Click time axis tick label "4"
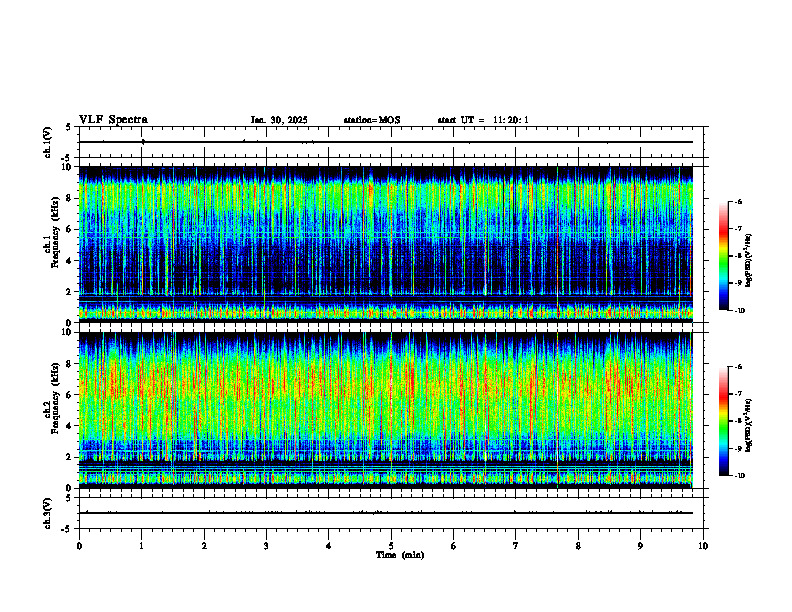The height and width of the screenshot is (612, 792). tap(329, 546)
